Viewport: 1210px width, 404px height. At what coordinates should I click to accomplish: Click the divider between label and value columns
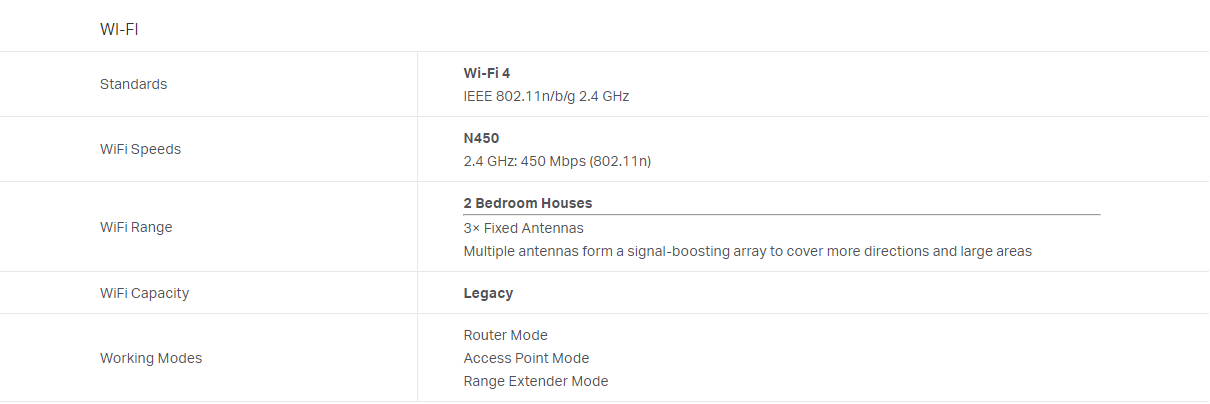[x=417, y=227]
